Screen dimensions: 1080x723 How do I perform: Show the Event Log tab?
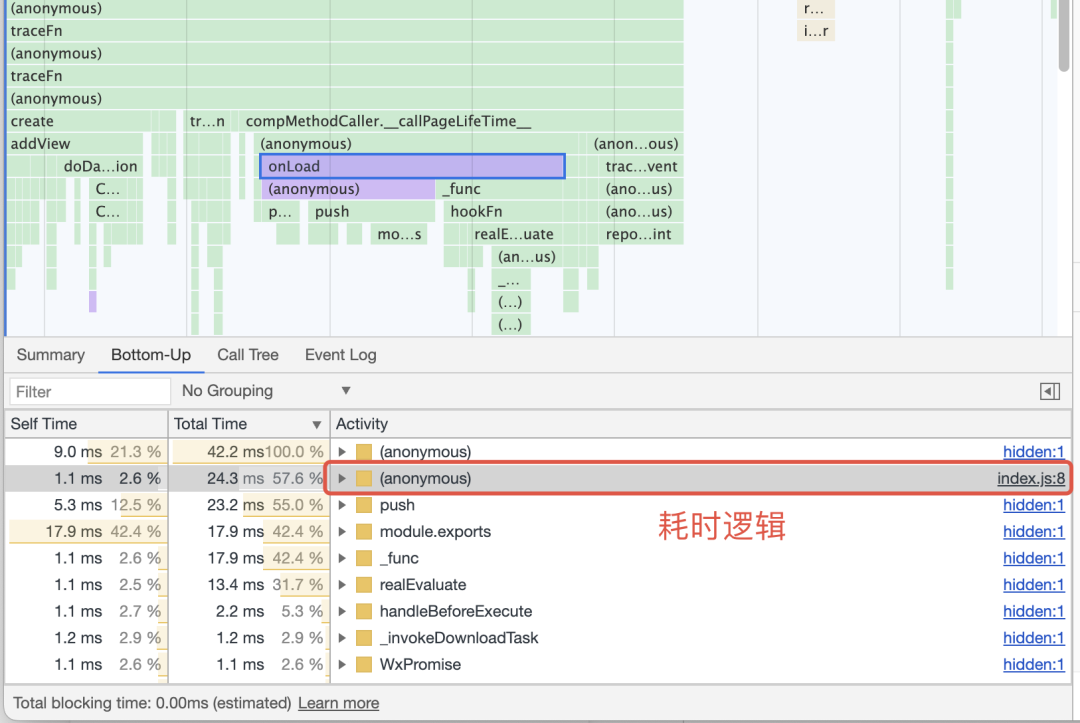(x=341, y=355)
